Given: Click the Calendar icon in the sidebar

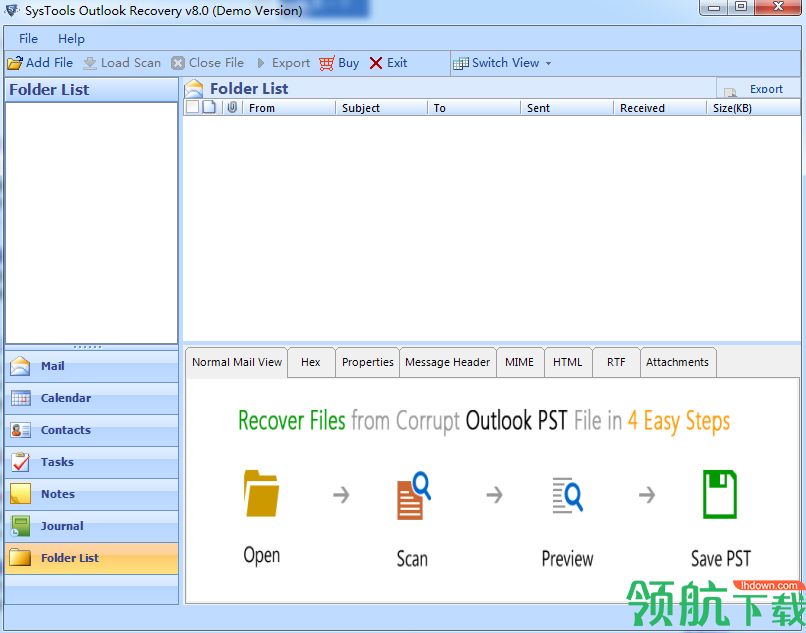Looking at the screenshot, I should [x=21, y=398].
